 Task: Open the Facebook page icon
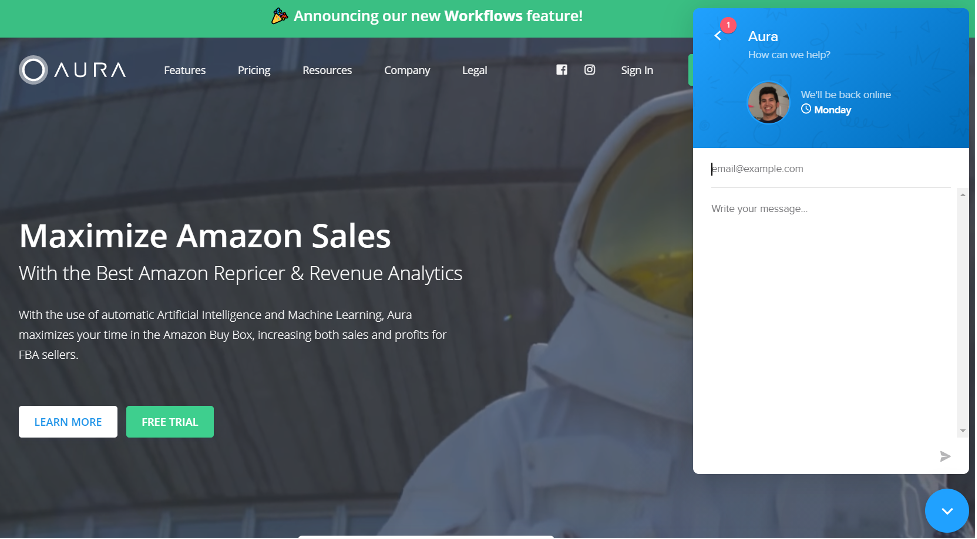(561, 70)
